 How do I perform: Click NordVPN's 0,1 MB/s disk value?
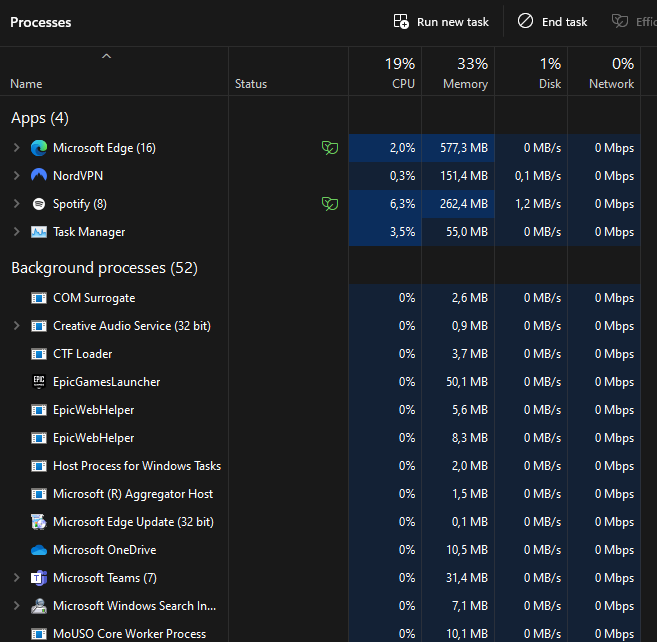click(x=538, y=176)
